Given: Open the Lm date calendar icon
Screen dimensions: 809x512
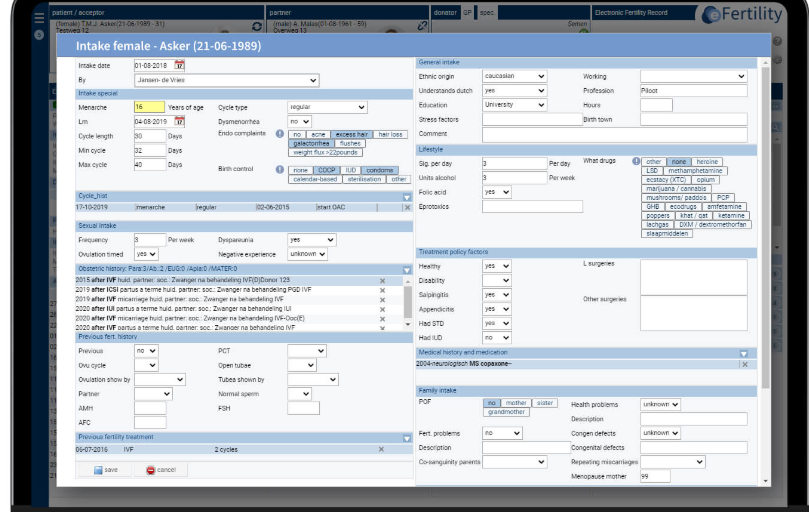Looking at the screenshot, I should [180, 121].
